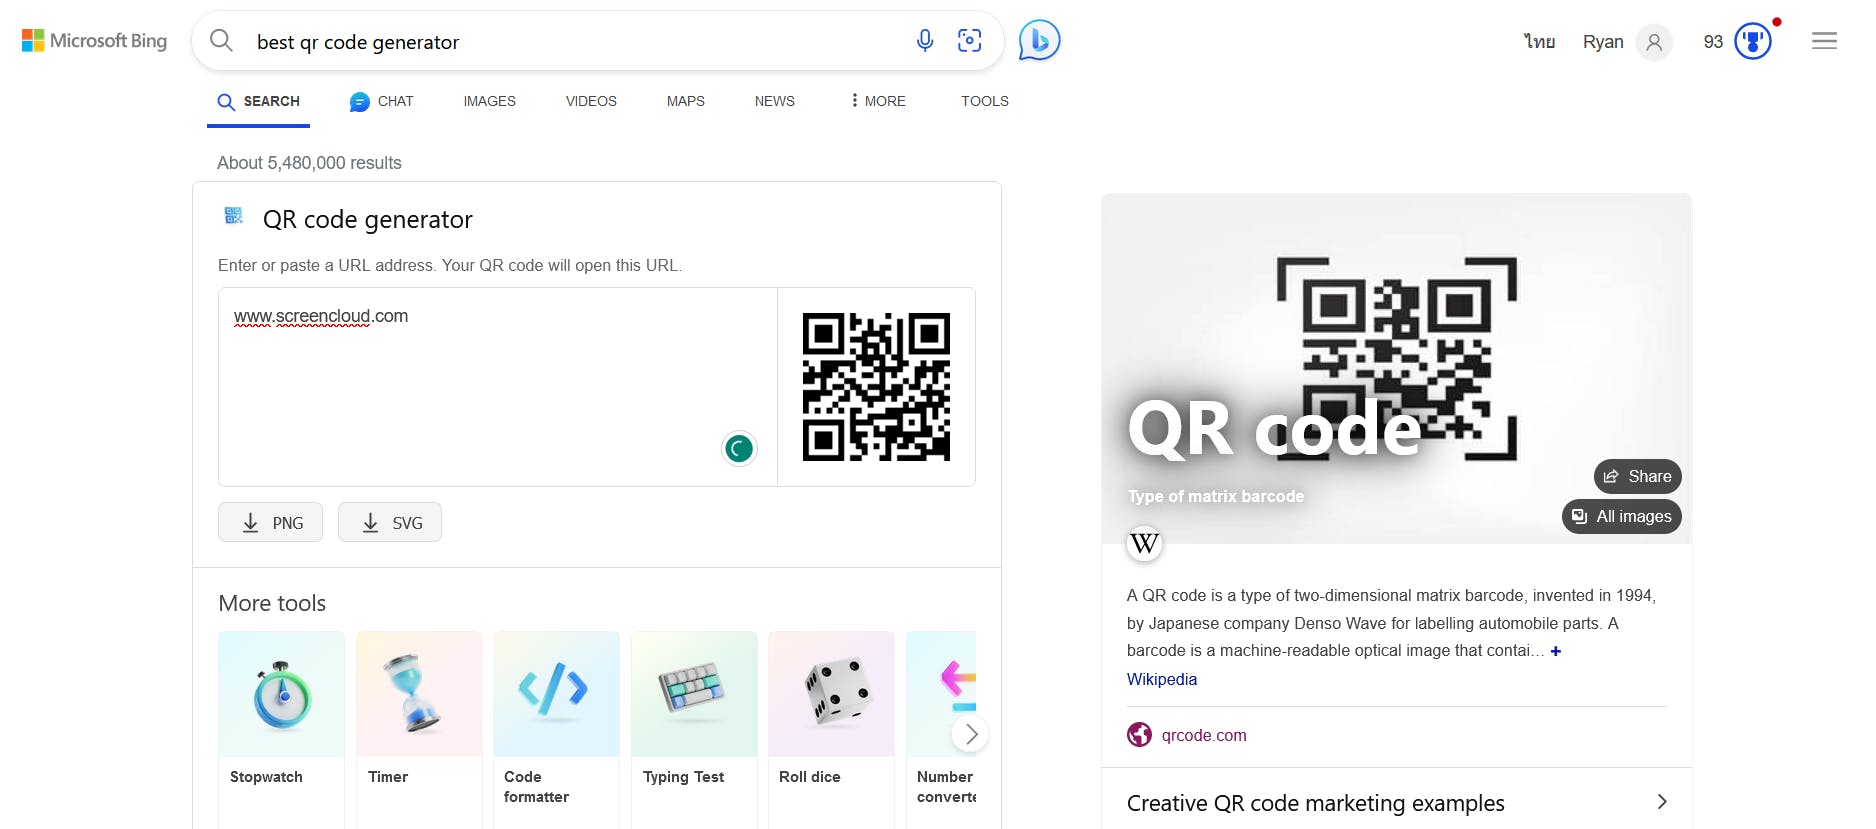Expand Creative QR code marketing examples
The width and height of the screenshot is (1876, 829).
pyautogui.click(x=1396, y=803)
